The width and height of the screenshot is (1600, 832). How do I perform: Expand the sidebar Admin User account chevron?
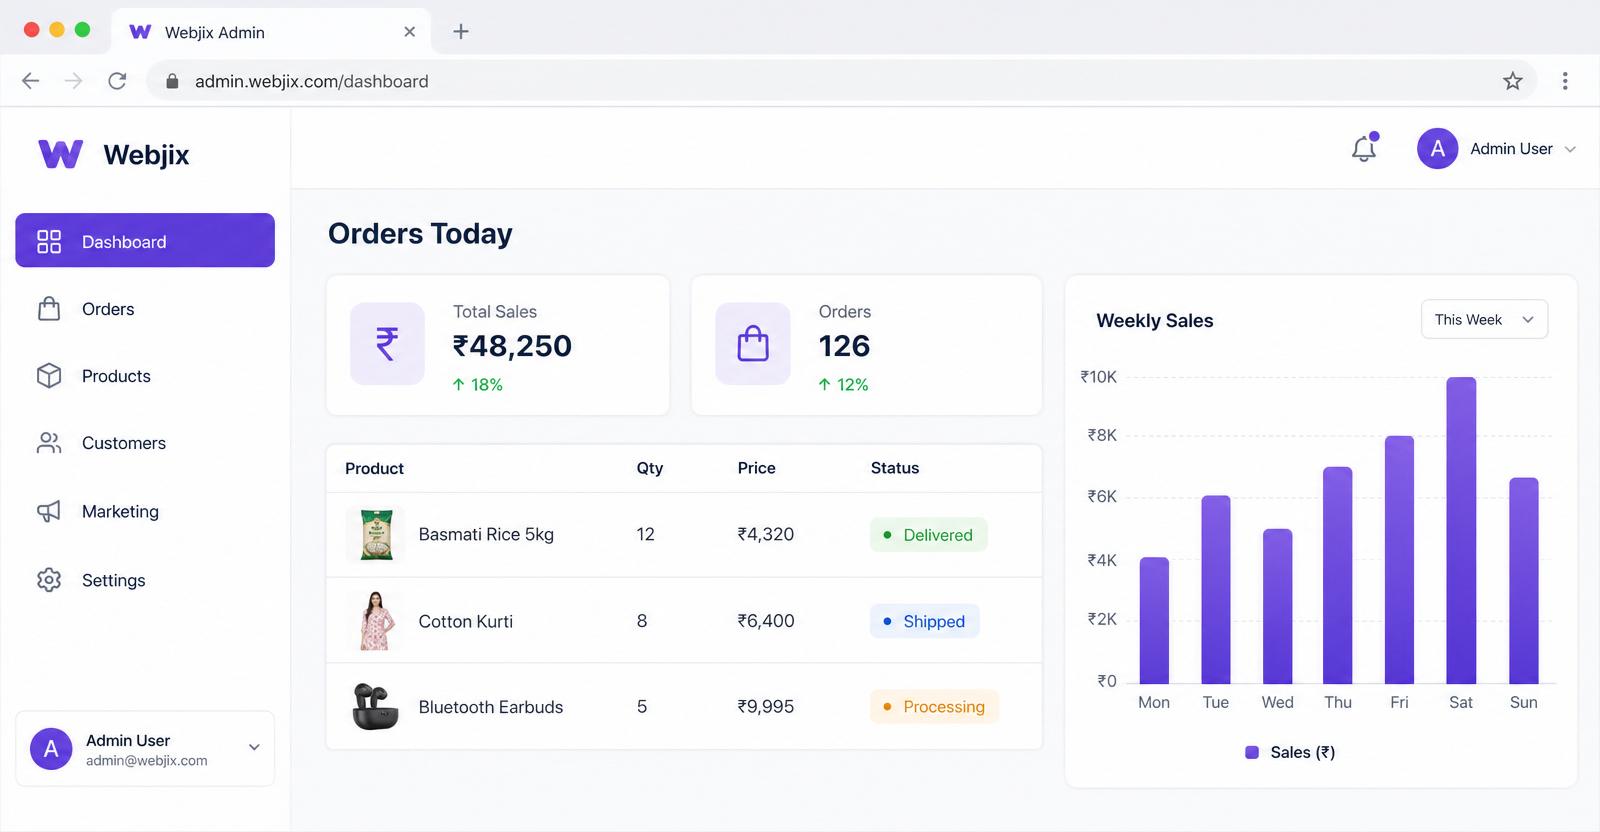(x=254, y=747)
